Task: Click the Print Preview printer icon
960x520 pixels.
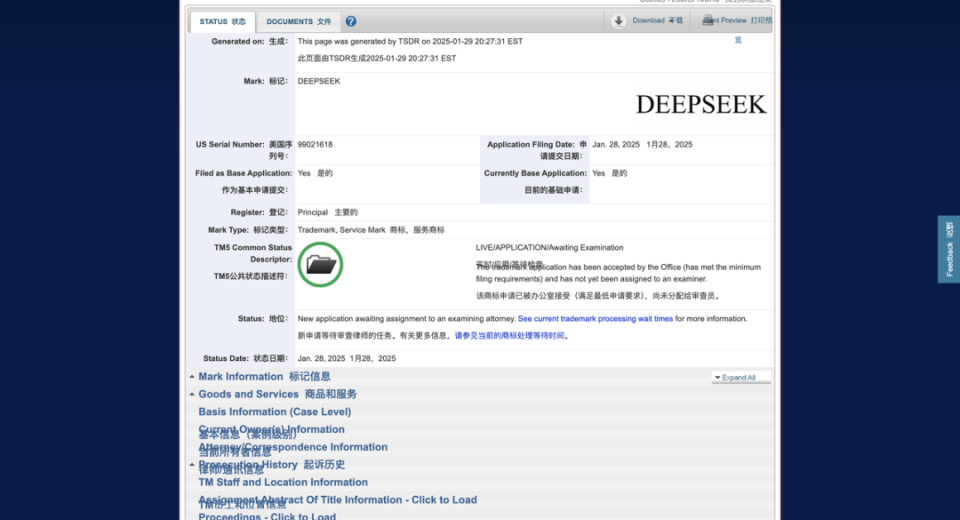Action: (708, 20)
